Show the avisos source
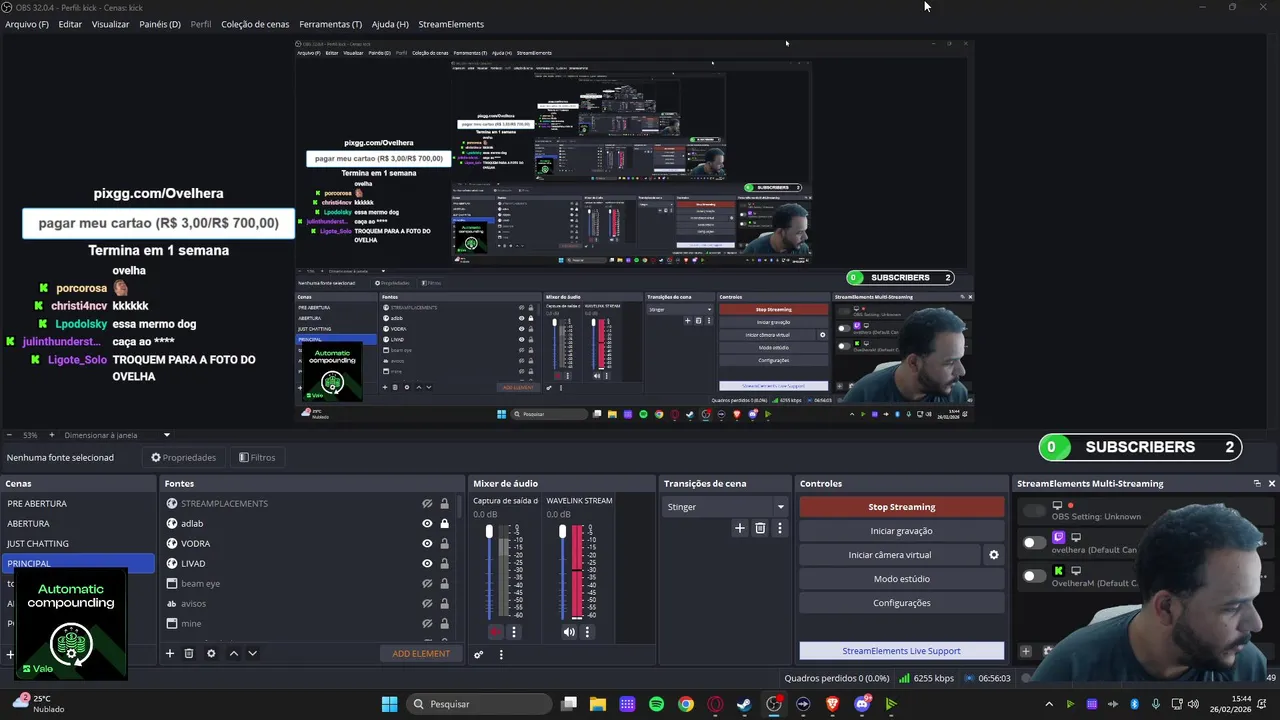The width and height of the screenshot is (1280, 720). [427, 603]
